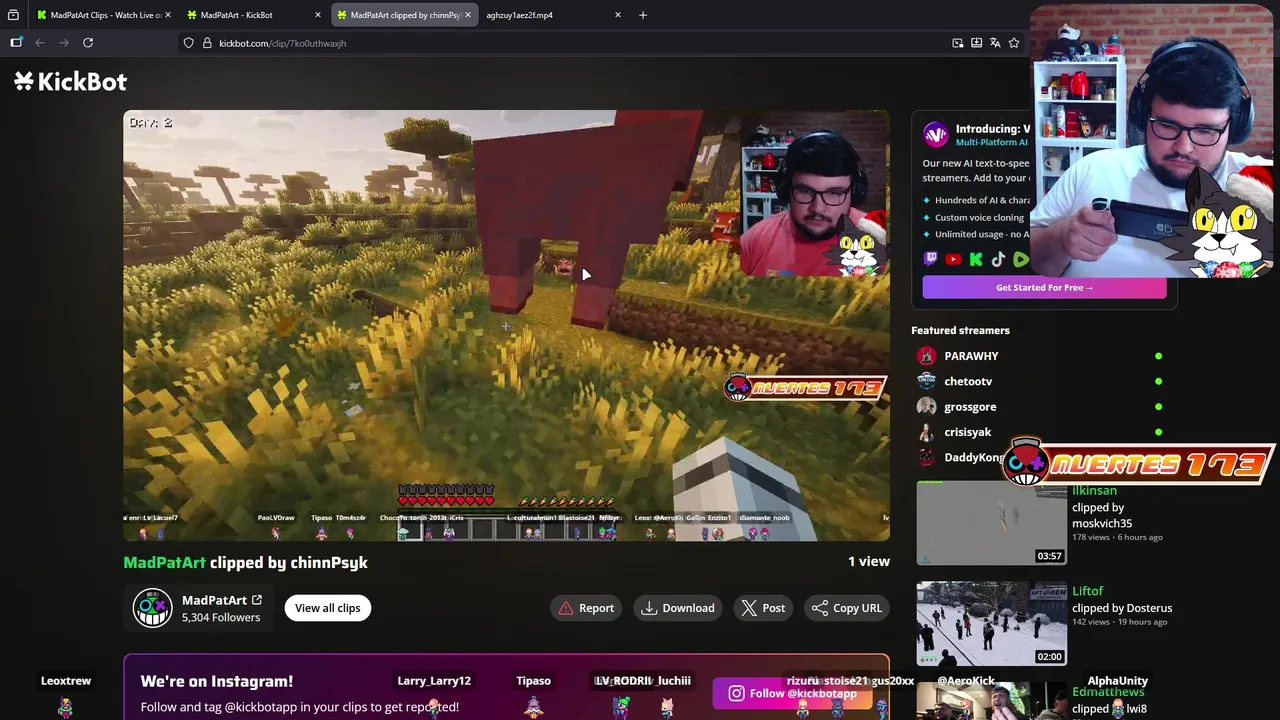Click the site padlock icon

pos(207,43)
